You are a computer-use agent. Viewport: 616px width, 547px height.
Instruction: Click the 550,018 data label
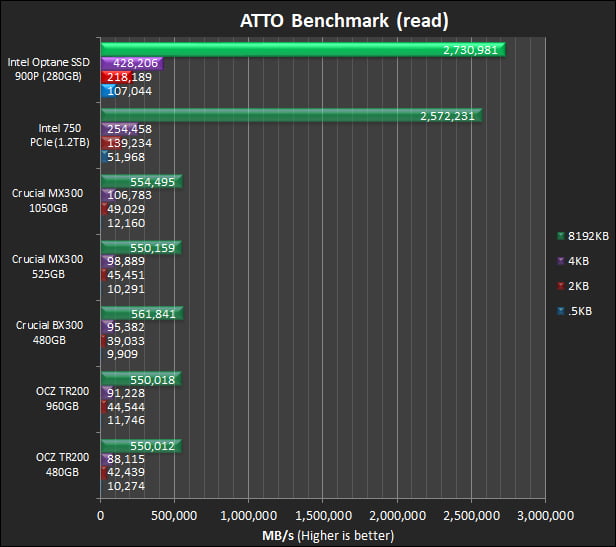tap(152, 380)
